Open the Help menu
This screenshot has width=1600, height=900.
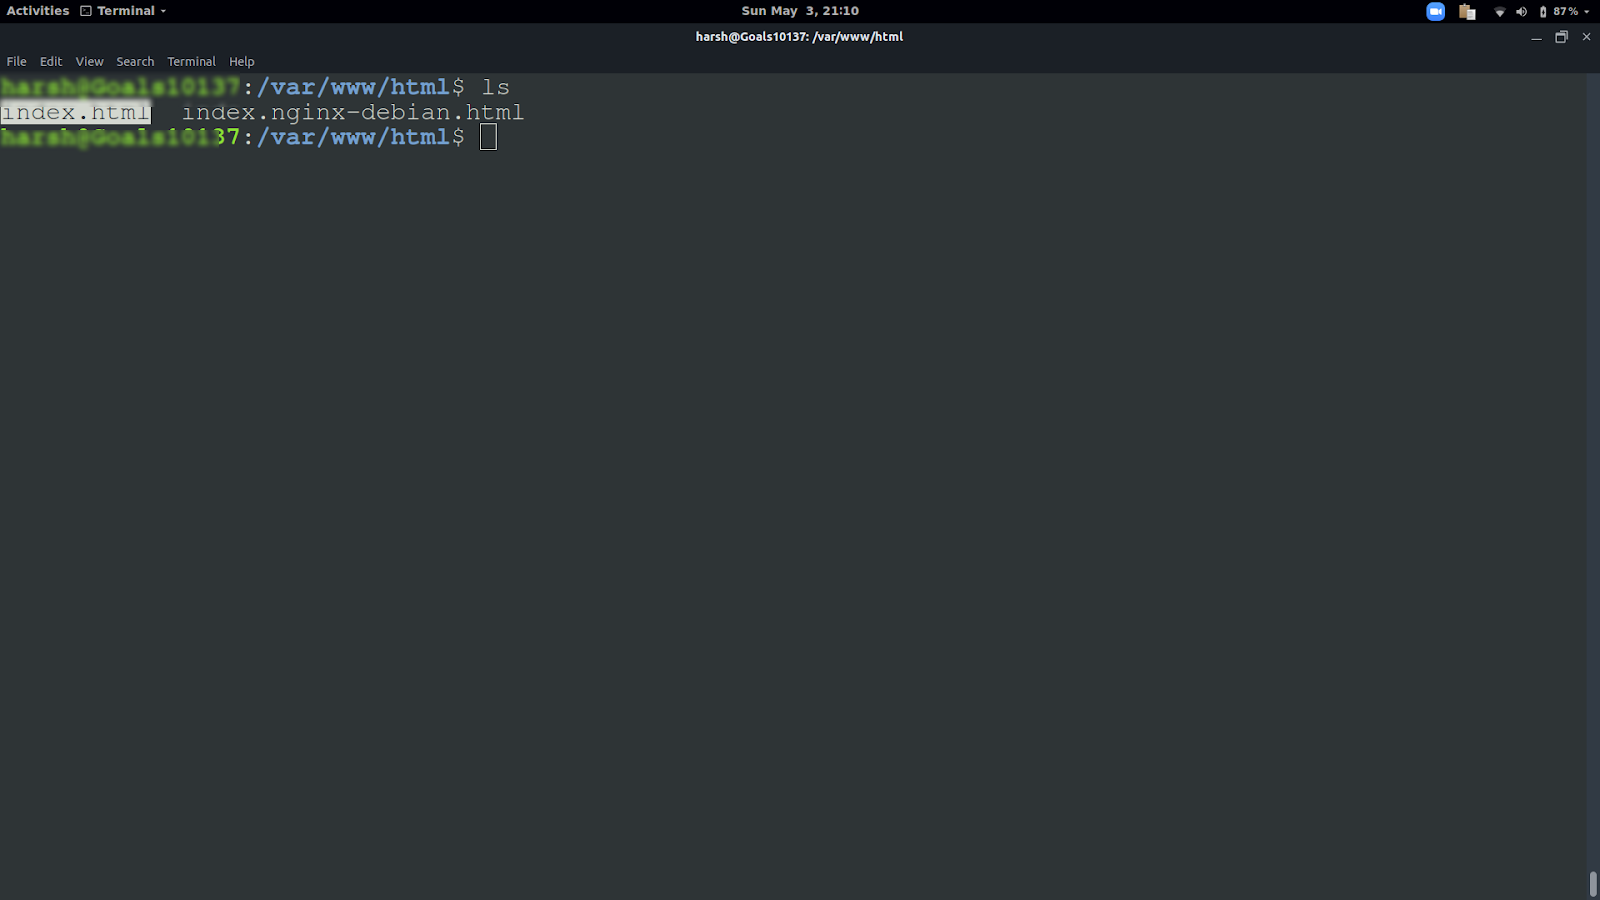click(242, 61)
